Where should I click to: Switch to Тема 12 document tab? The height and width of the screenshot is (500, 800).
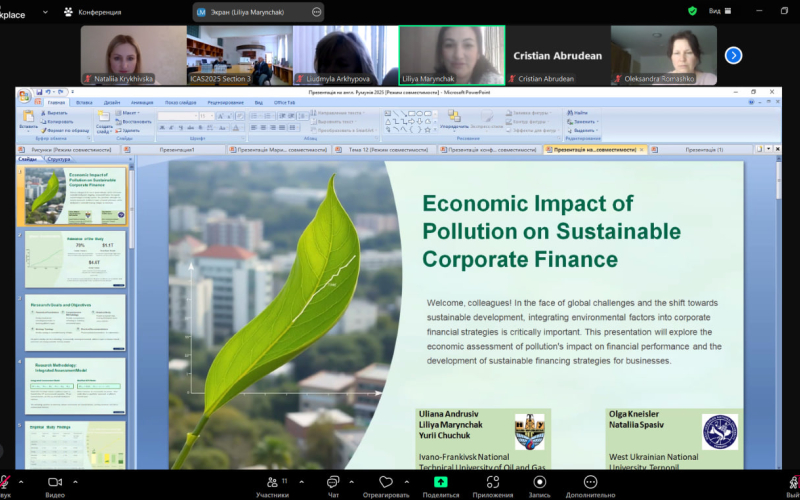coord(383,149)
